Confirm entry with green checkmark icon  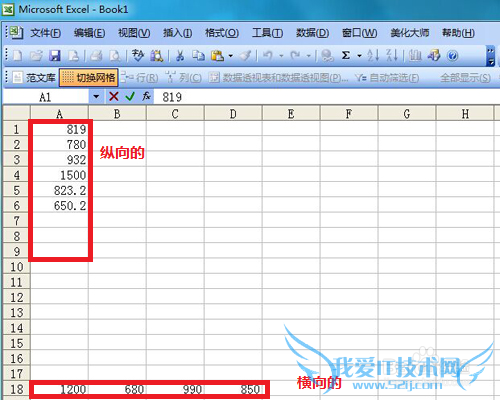click(x=130, y=97)
